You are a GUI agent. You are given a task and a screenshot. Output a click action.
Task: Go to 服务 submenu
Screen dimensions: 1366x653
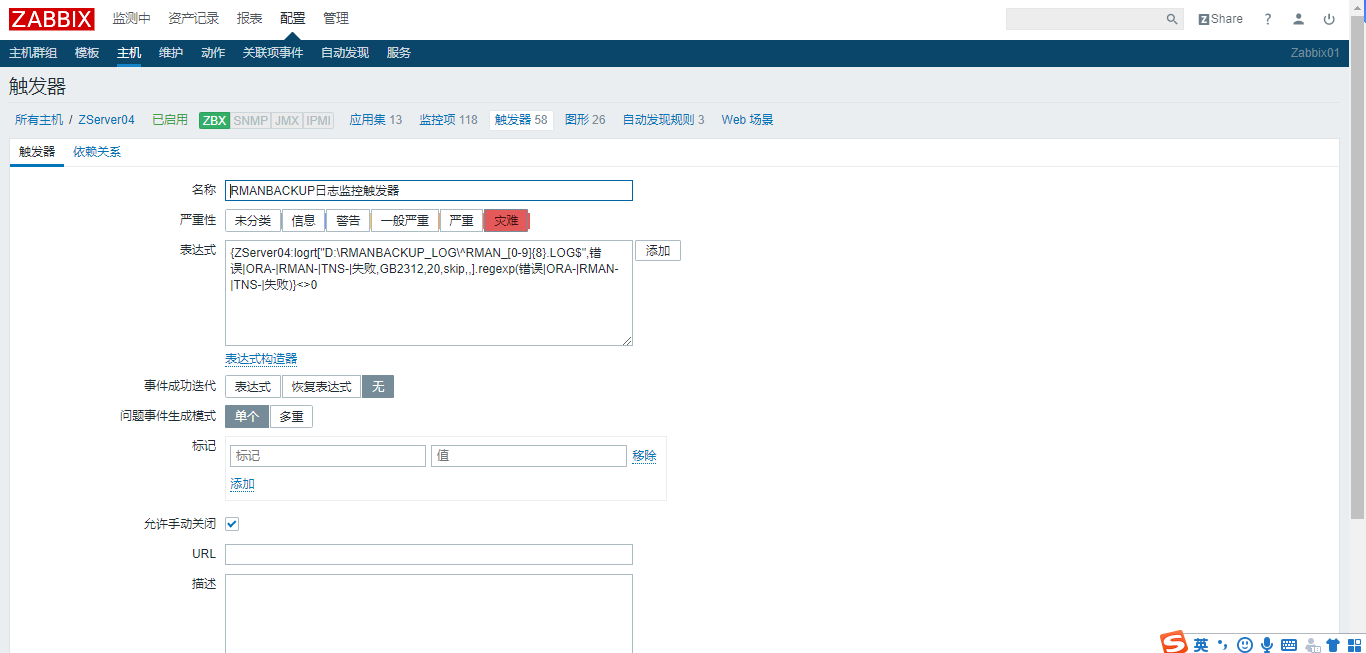click(399, 53)
